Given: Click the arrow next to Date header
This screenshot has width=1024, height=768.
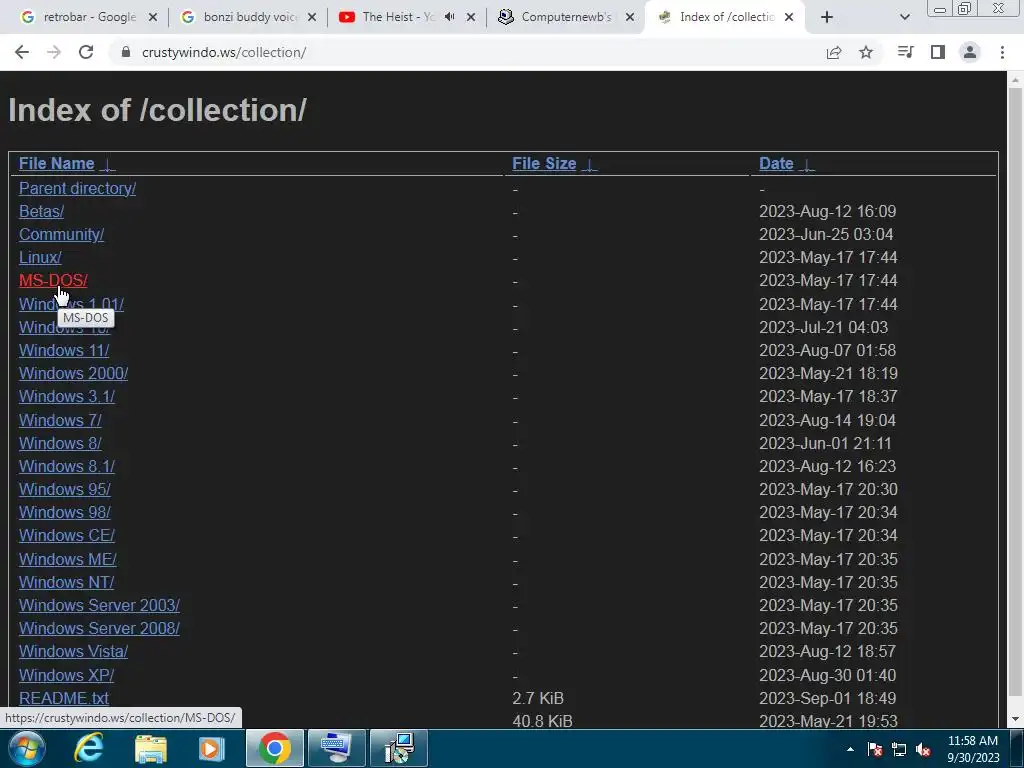Looking at the screenshot, I should click(807, 165).
